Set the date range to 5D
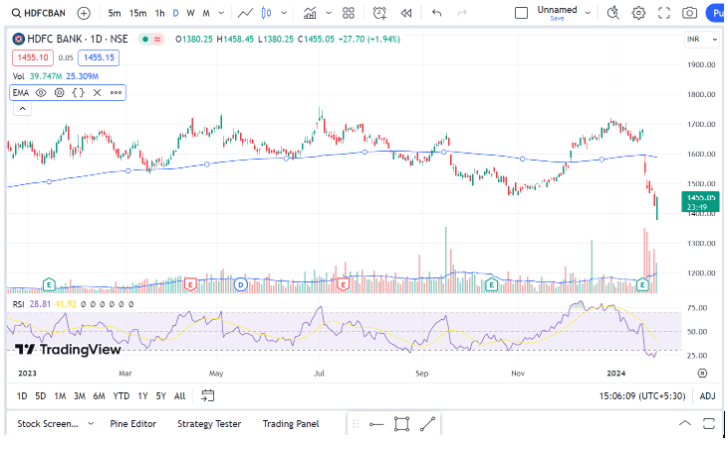 (x=41, y=396)
